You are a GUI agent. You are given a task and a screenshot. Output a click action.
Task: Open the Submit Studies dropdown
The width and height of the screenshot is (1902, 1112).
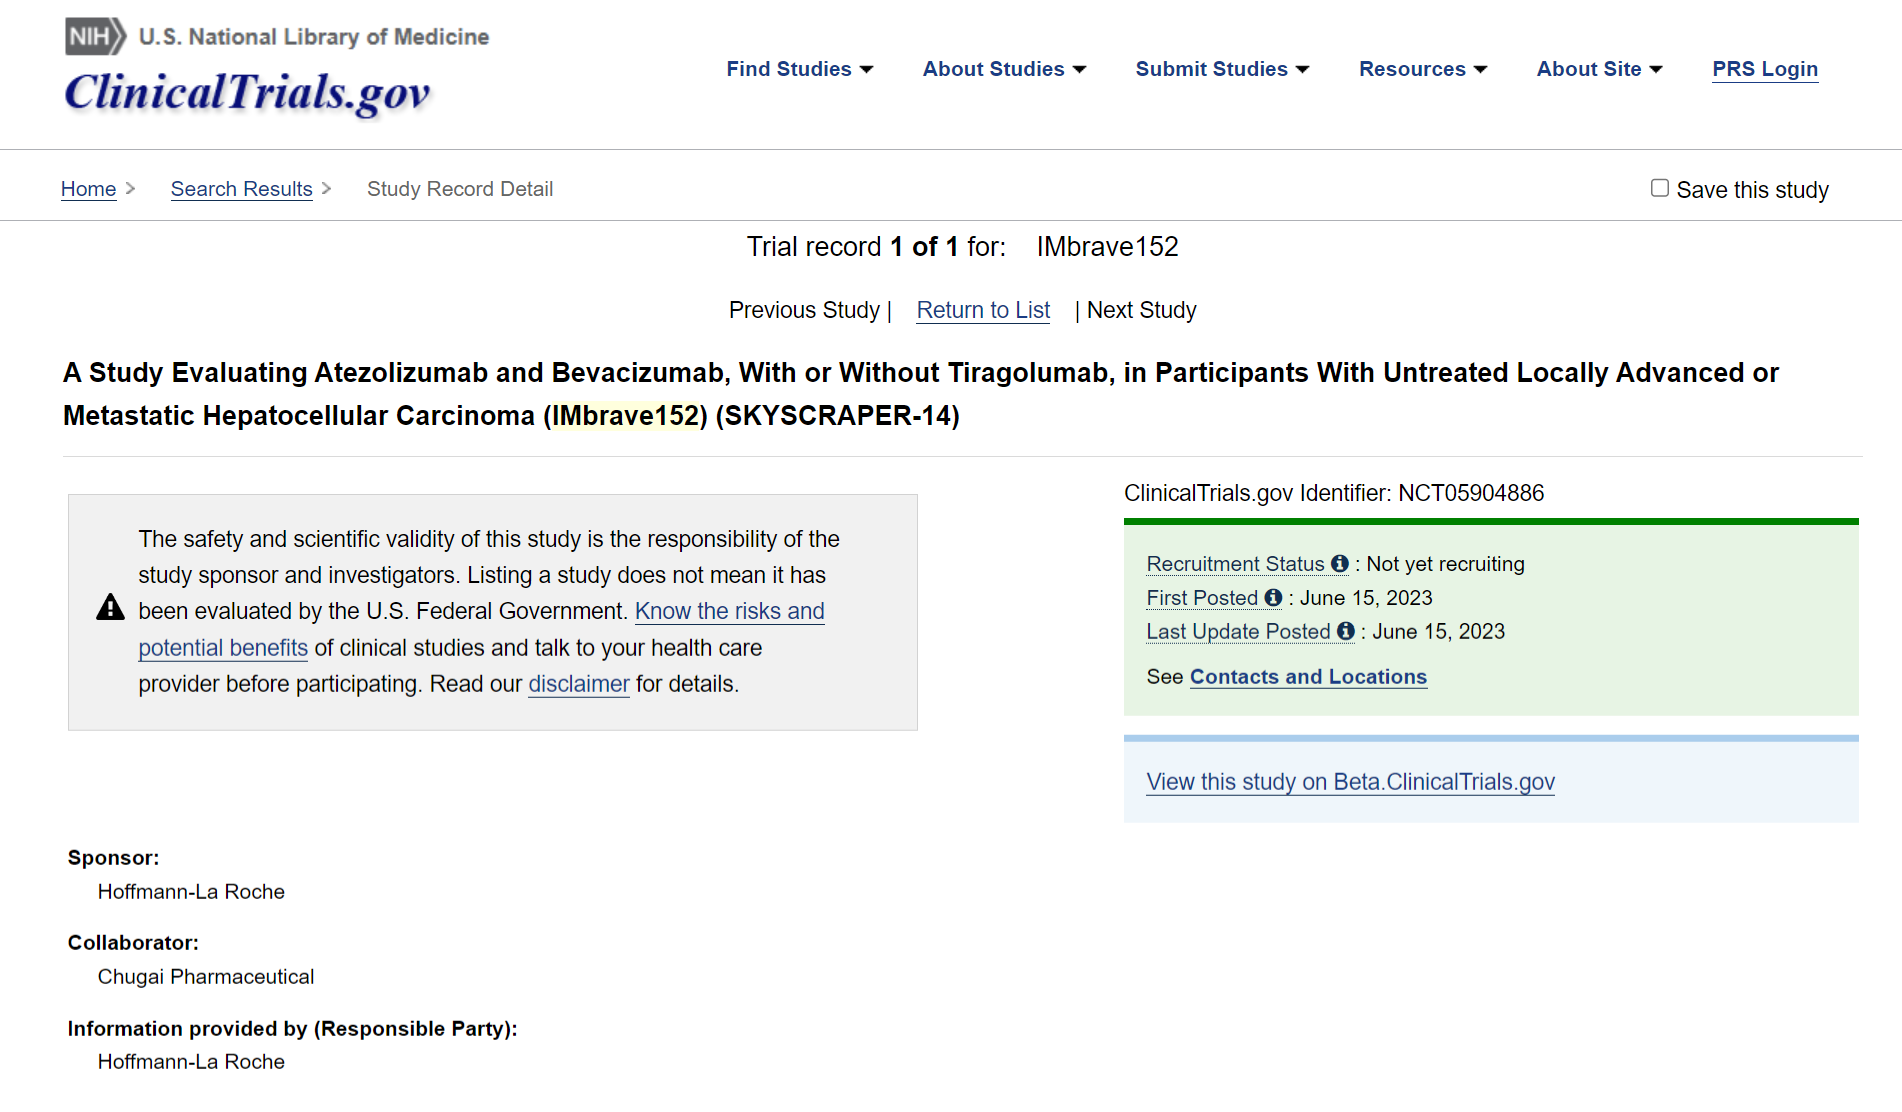point(1222,69)
